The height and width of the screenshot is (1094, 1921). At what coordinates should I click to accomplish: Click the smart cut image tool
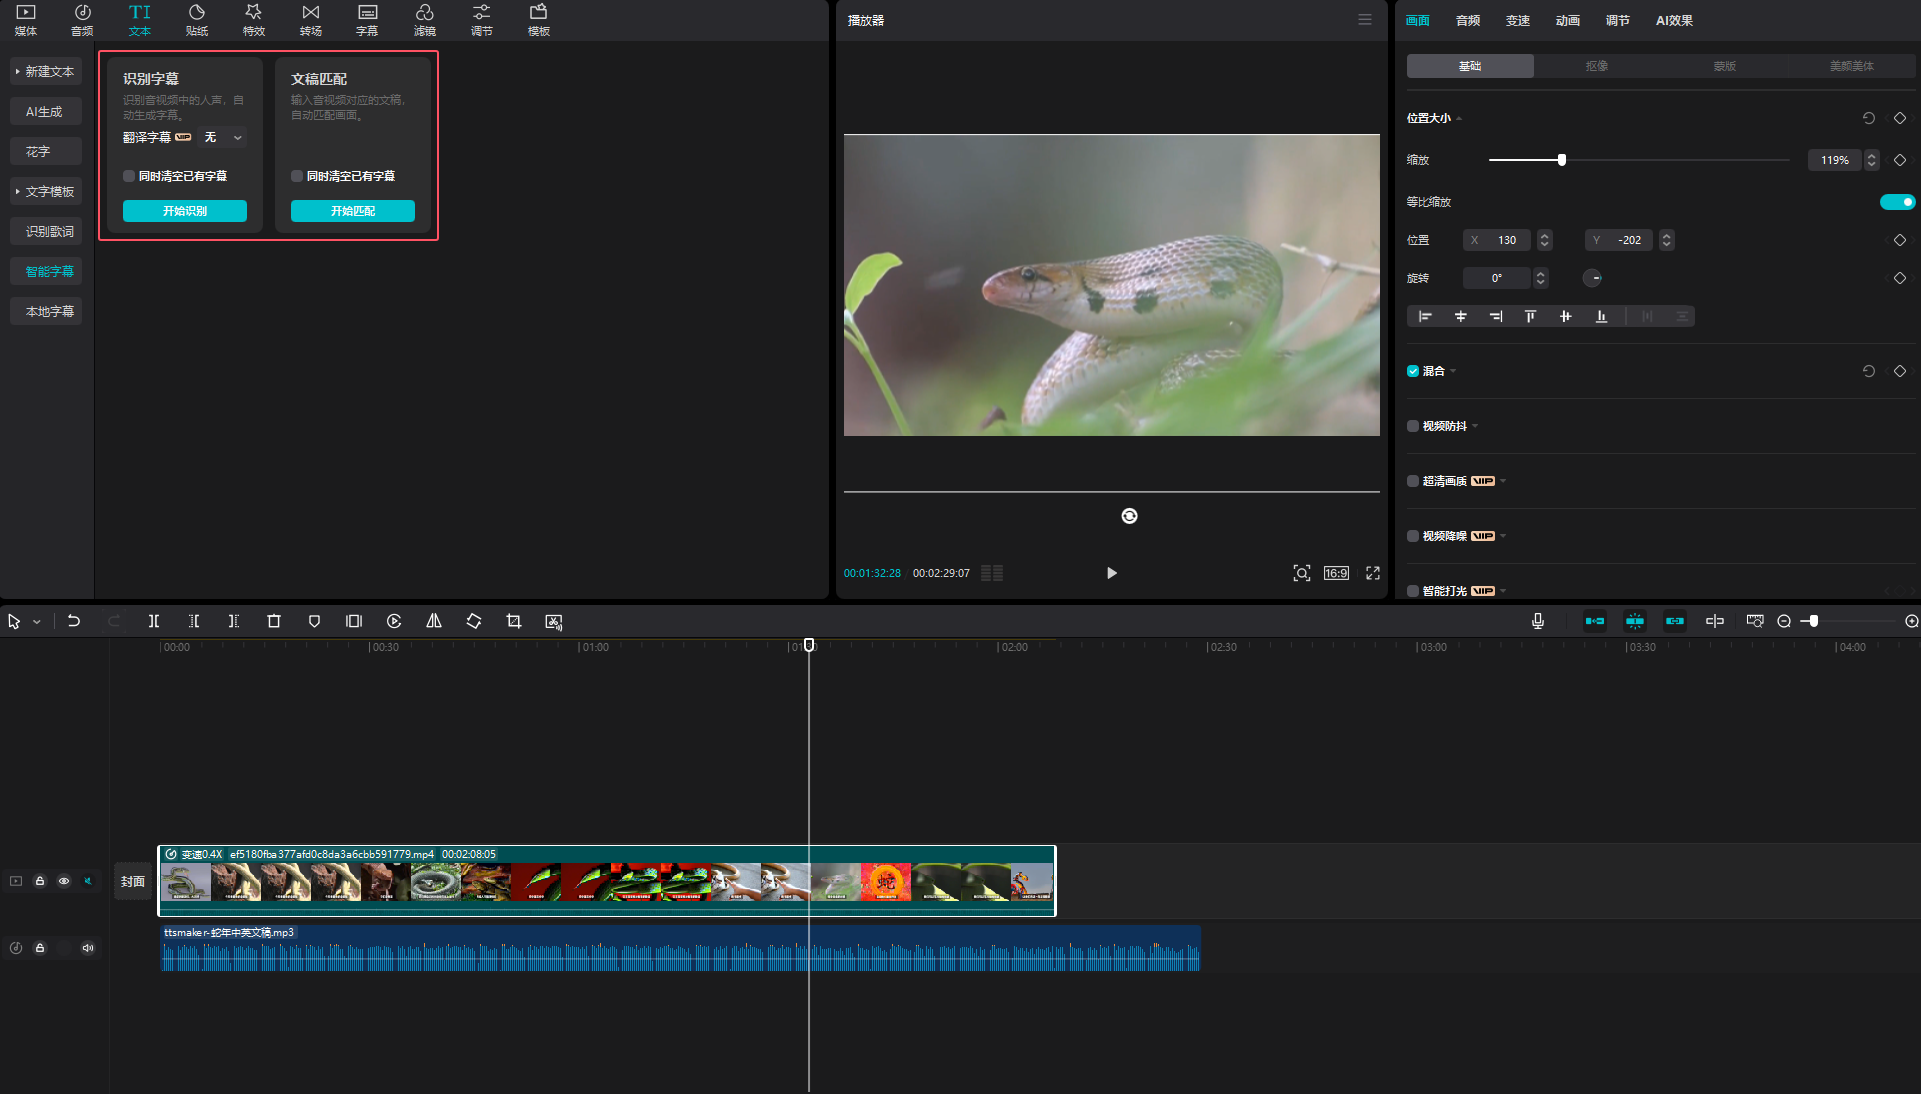pos(554,621)
